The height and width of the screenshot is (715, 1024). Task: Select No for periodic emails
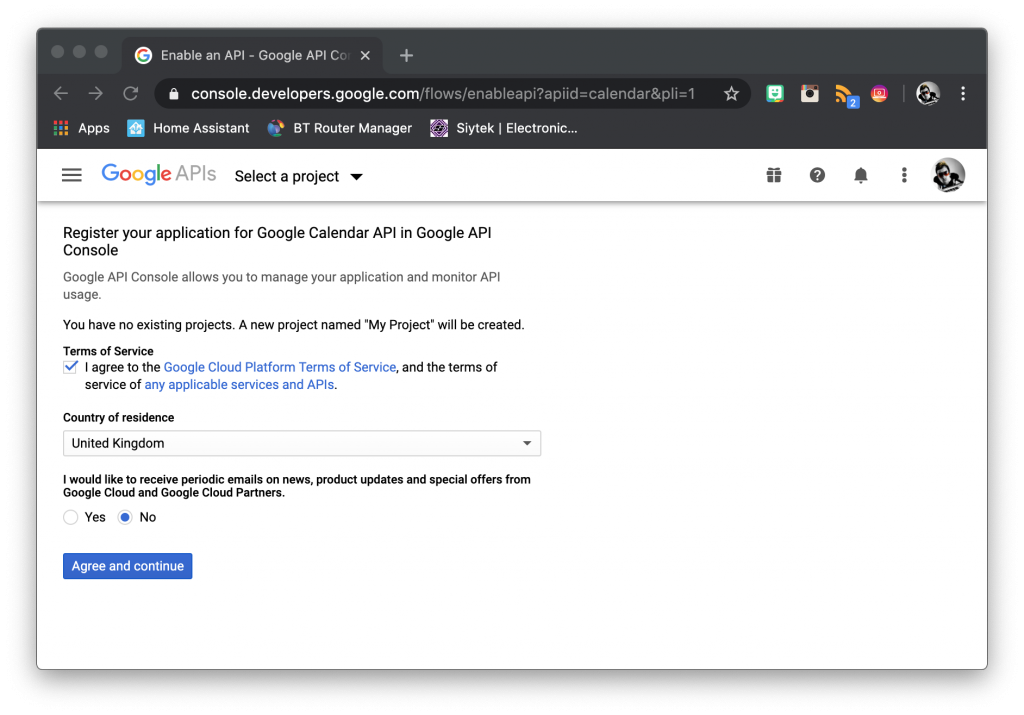(125, 517)
